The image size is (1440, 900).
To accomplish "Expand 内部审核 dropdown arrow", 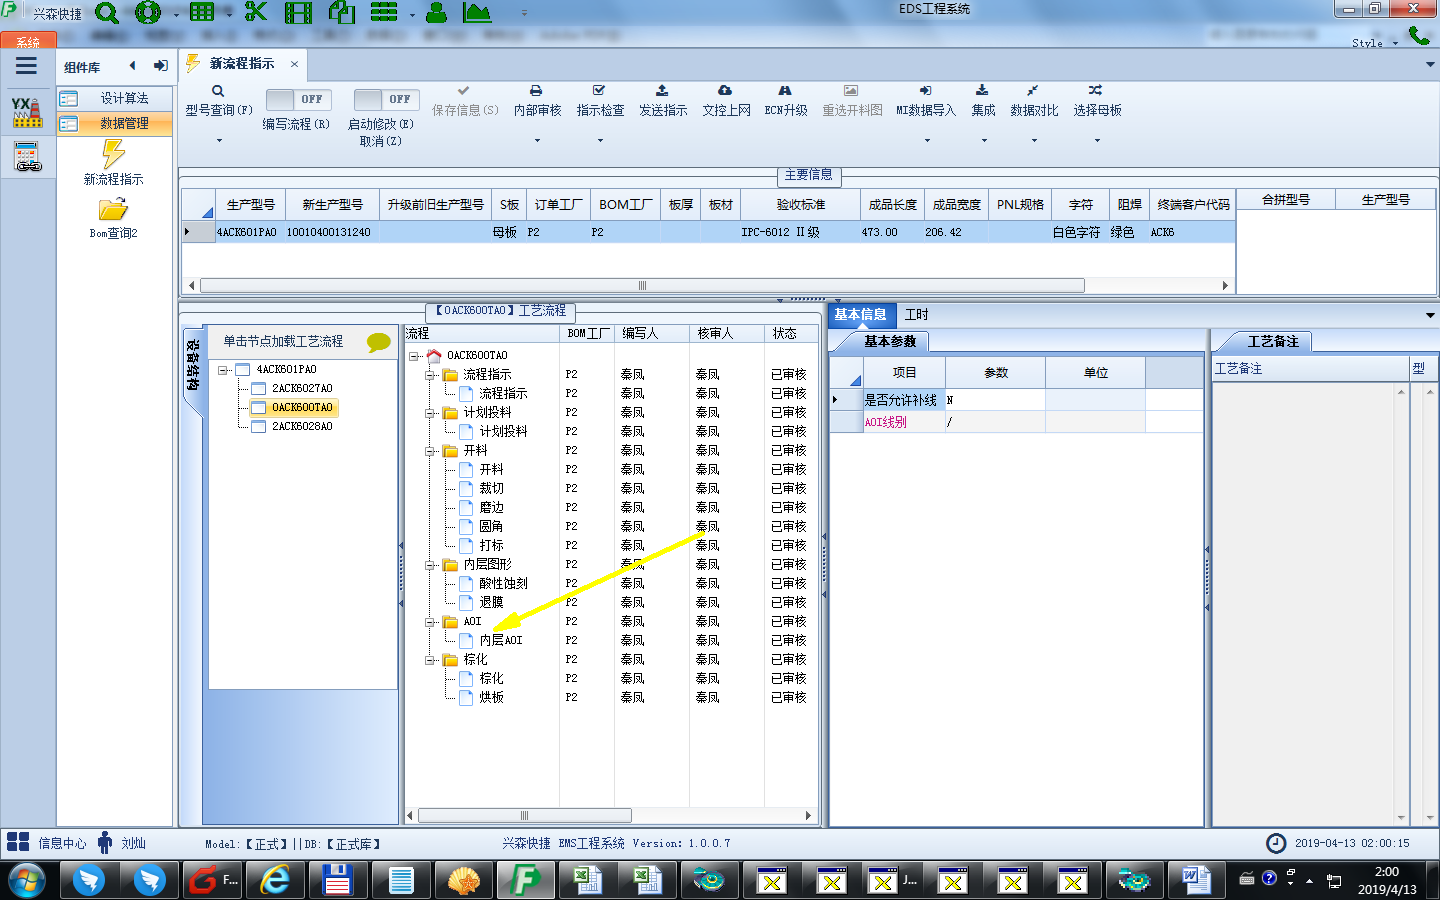I will [x=537, y=140].
